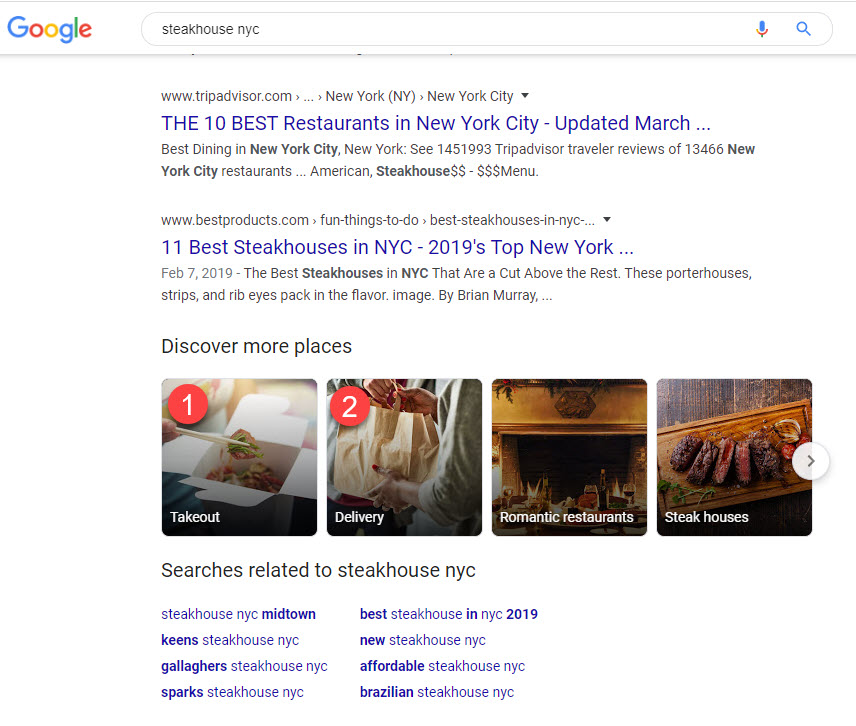Start voice search with microphone icon

tap(762, 29)
